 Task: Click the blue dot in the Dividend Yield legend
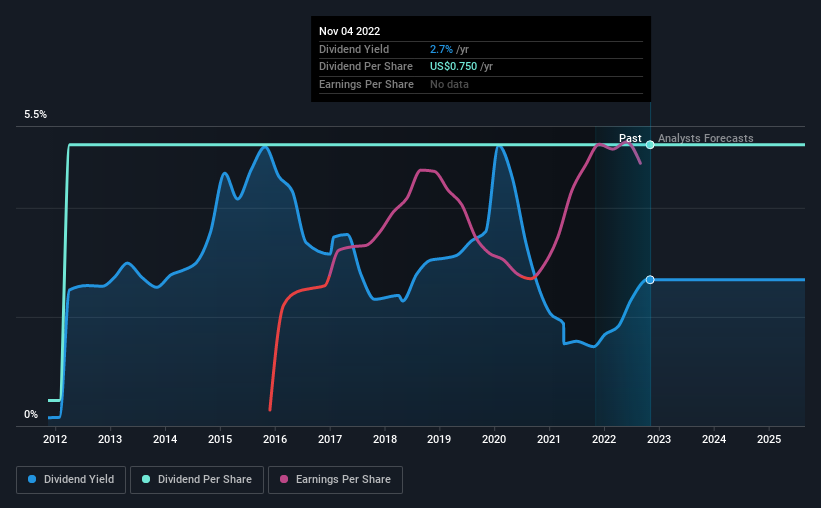[33, 480]
